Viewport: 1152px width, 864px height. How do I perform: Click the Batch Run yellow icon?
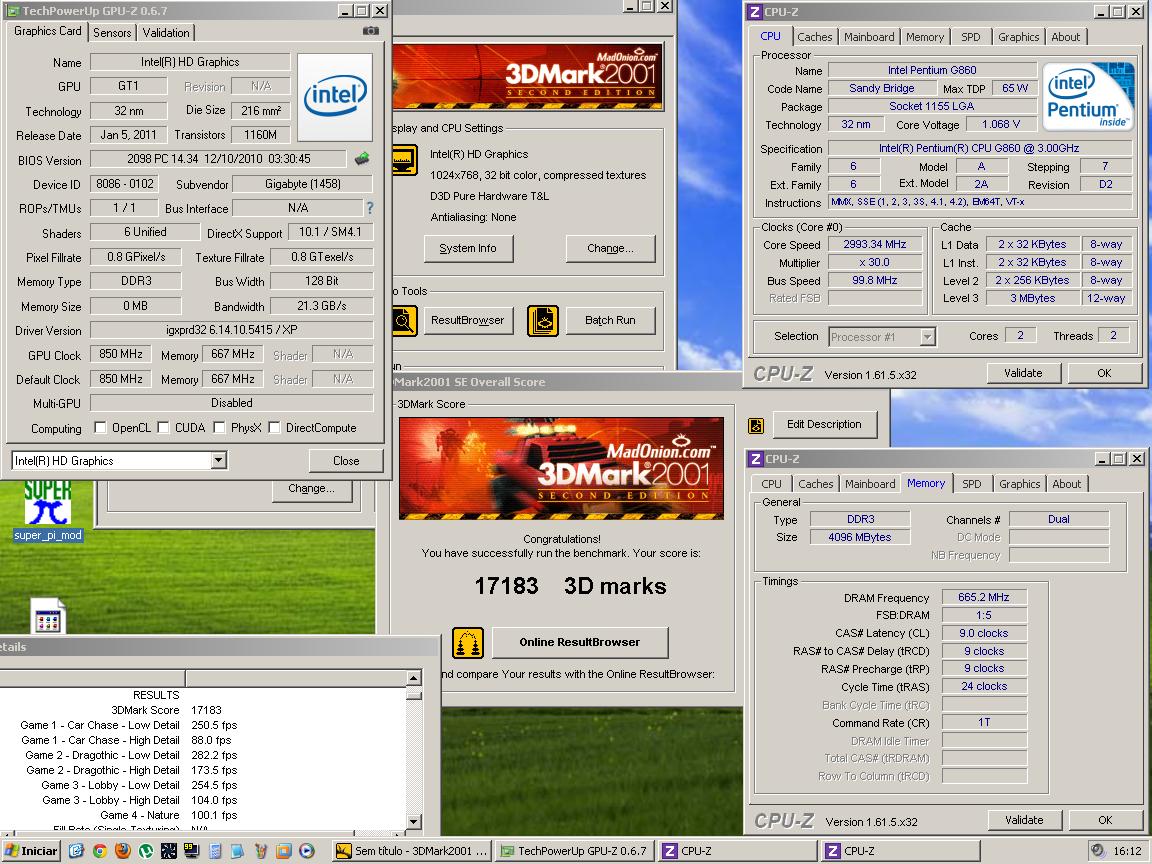[543, 321]
